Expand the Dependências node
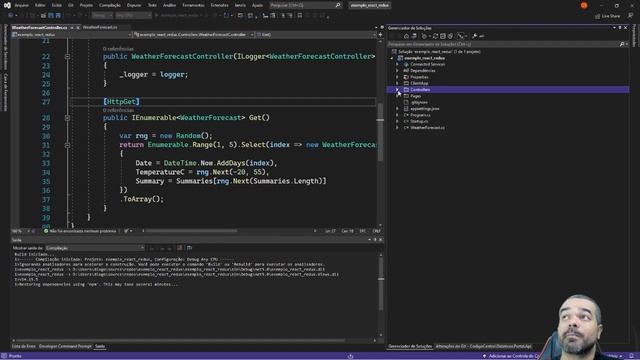Viewport: 640px width, 360px height. coord(397,71)
